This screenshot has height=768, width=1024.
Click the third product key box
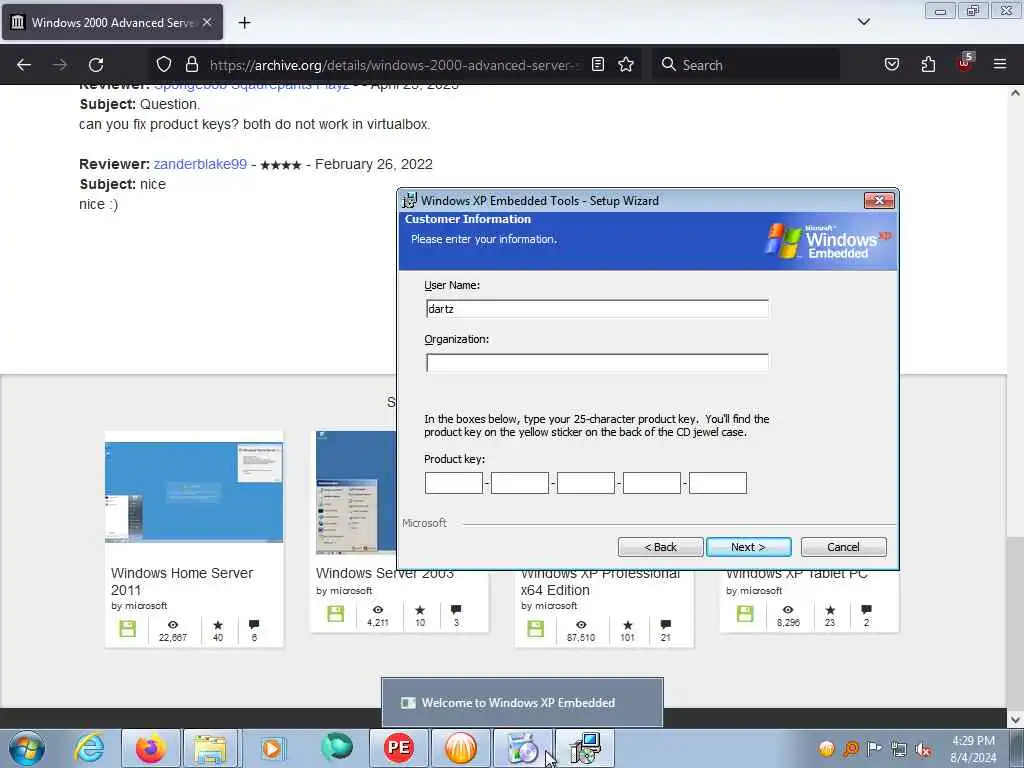[x=586, y=483]
